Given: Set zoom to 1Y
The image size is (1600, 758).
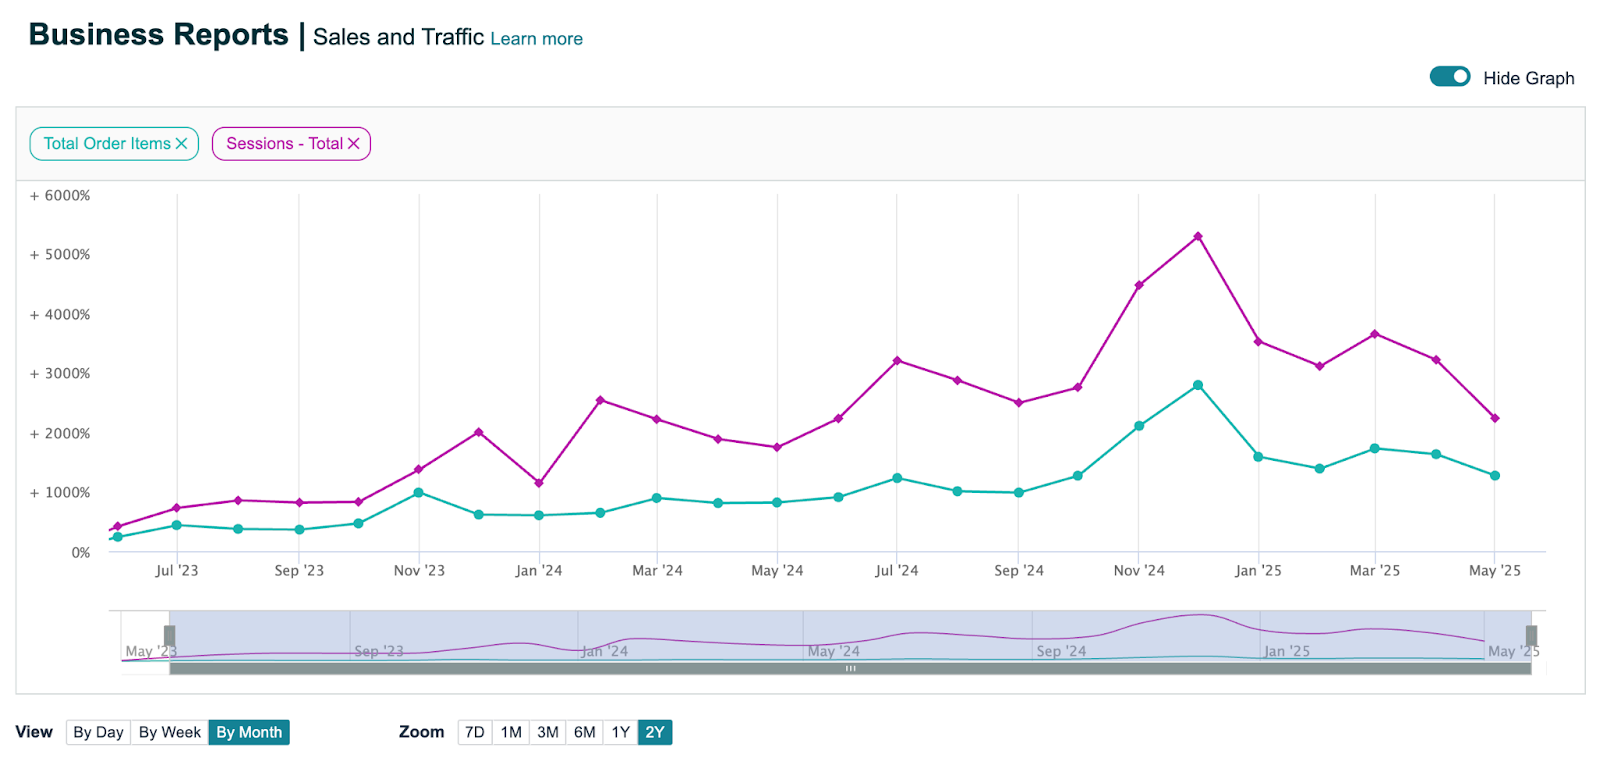Looking at the screenshot, I should pos(621,732).
